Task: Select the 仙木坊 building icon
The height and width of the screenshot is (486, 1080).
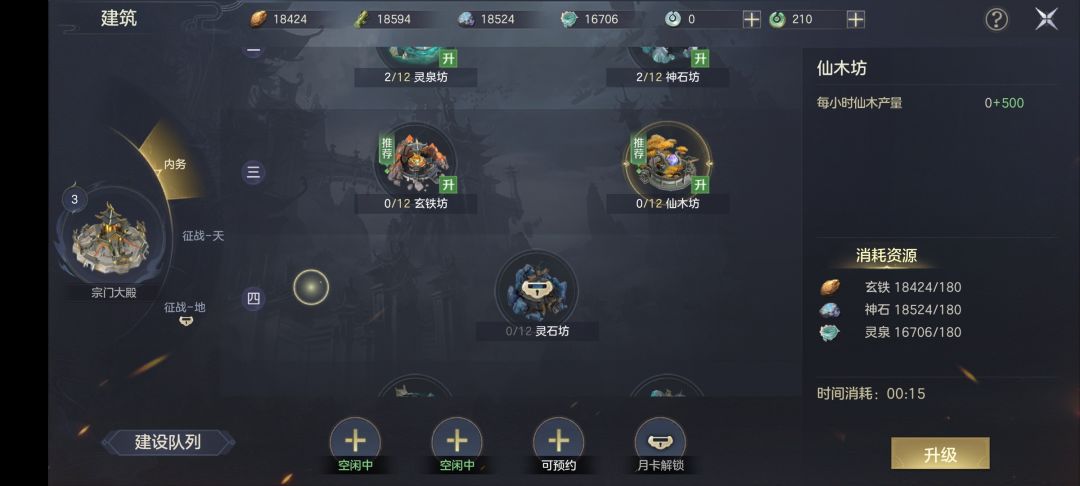Action: (x=668, y=160)
